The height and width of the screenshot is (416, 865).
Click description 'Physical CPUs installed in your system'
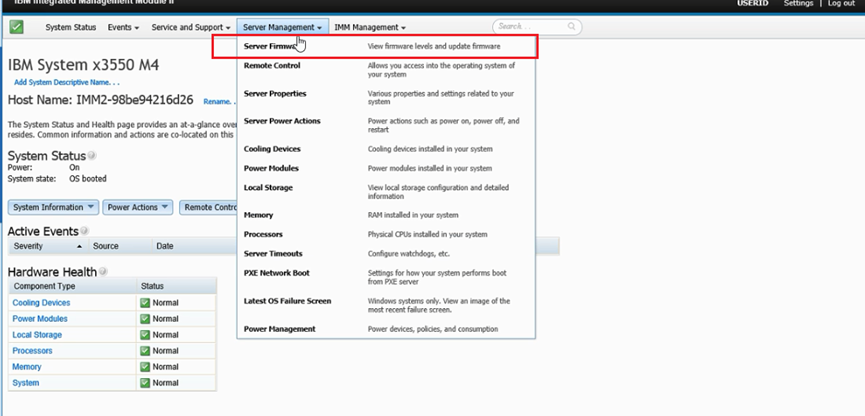(428, 234)
